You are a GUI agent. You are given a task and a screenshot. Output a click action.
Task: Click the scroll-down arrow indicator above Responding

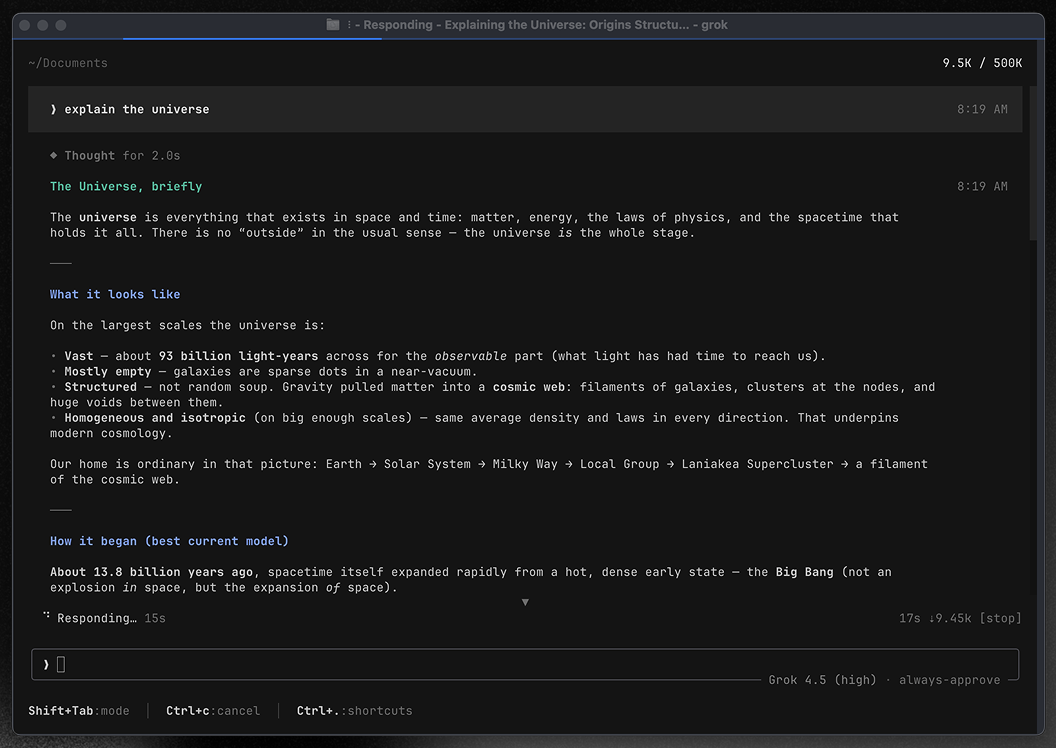click(x=525, y=602)
